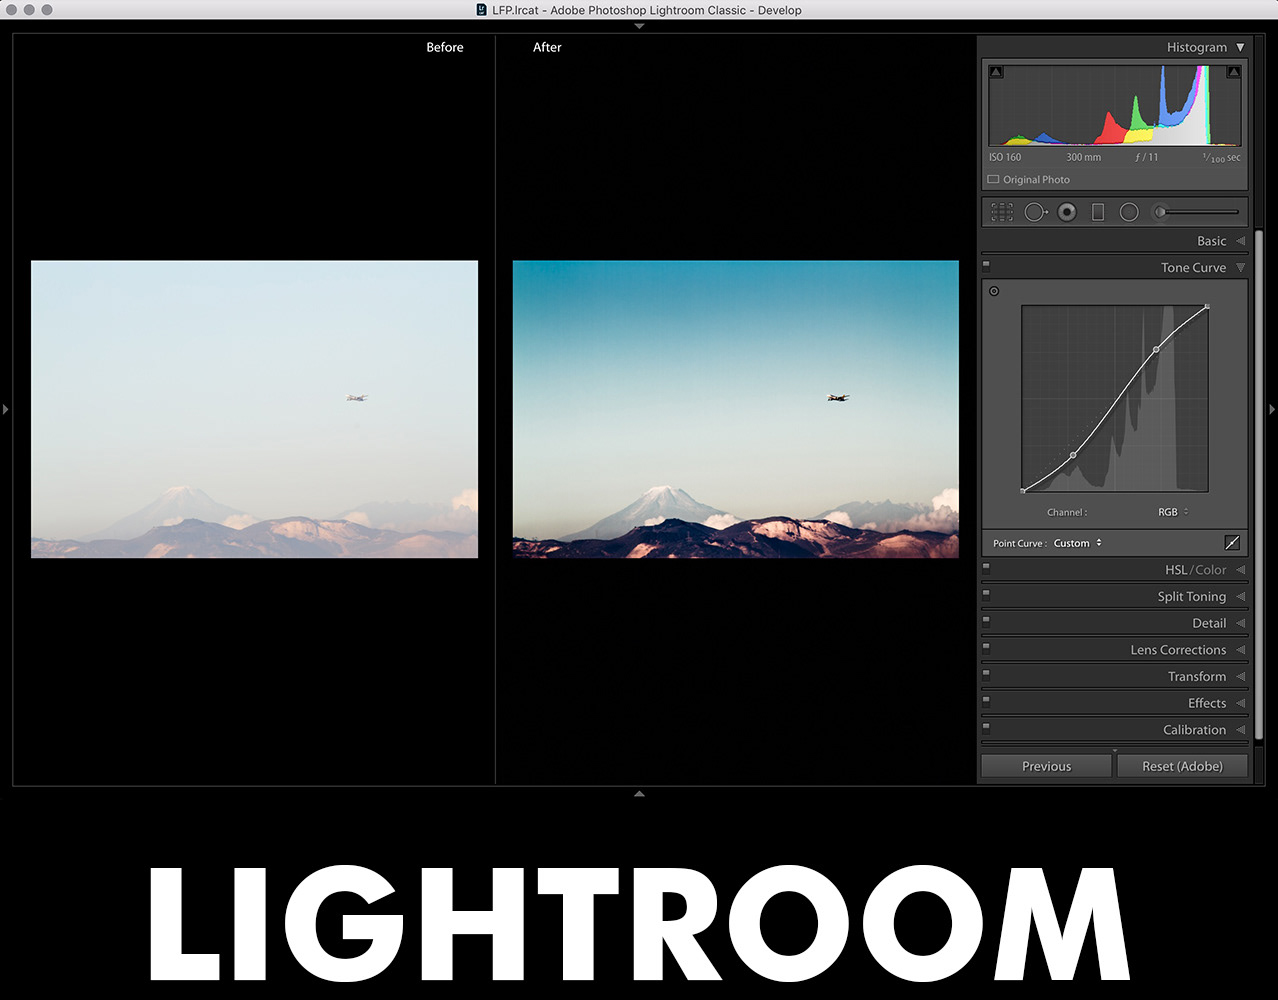Click the Before preview image
The height and width of the screenshot is (1000, 1278).
[254, 409]
